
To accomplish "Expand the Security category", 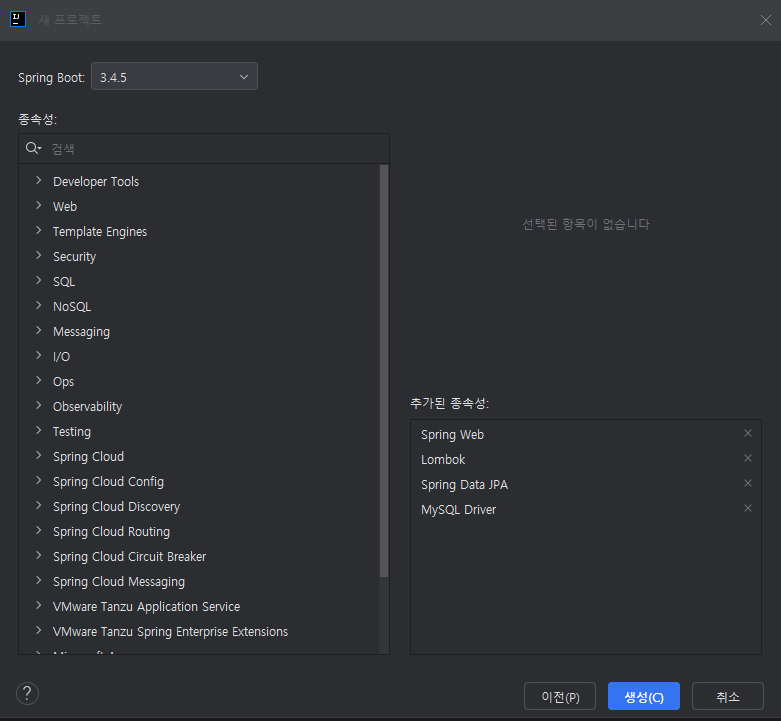I will tap(38, 255).
